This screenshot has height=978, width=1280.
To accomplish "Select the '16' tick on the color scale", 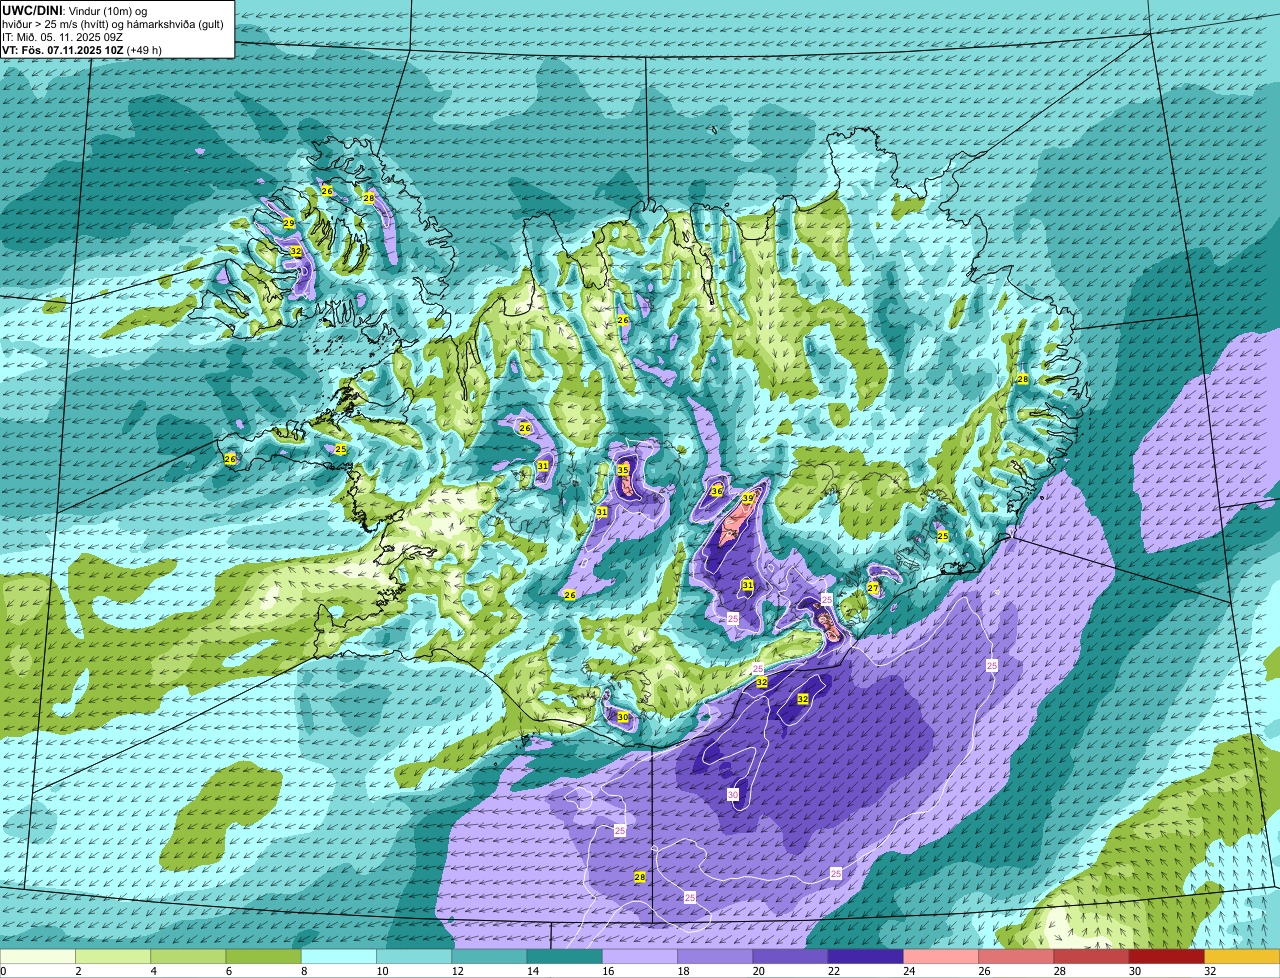I will 608,971.
